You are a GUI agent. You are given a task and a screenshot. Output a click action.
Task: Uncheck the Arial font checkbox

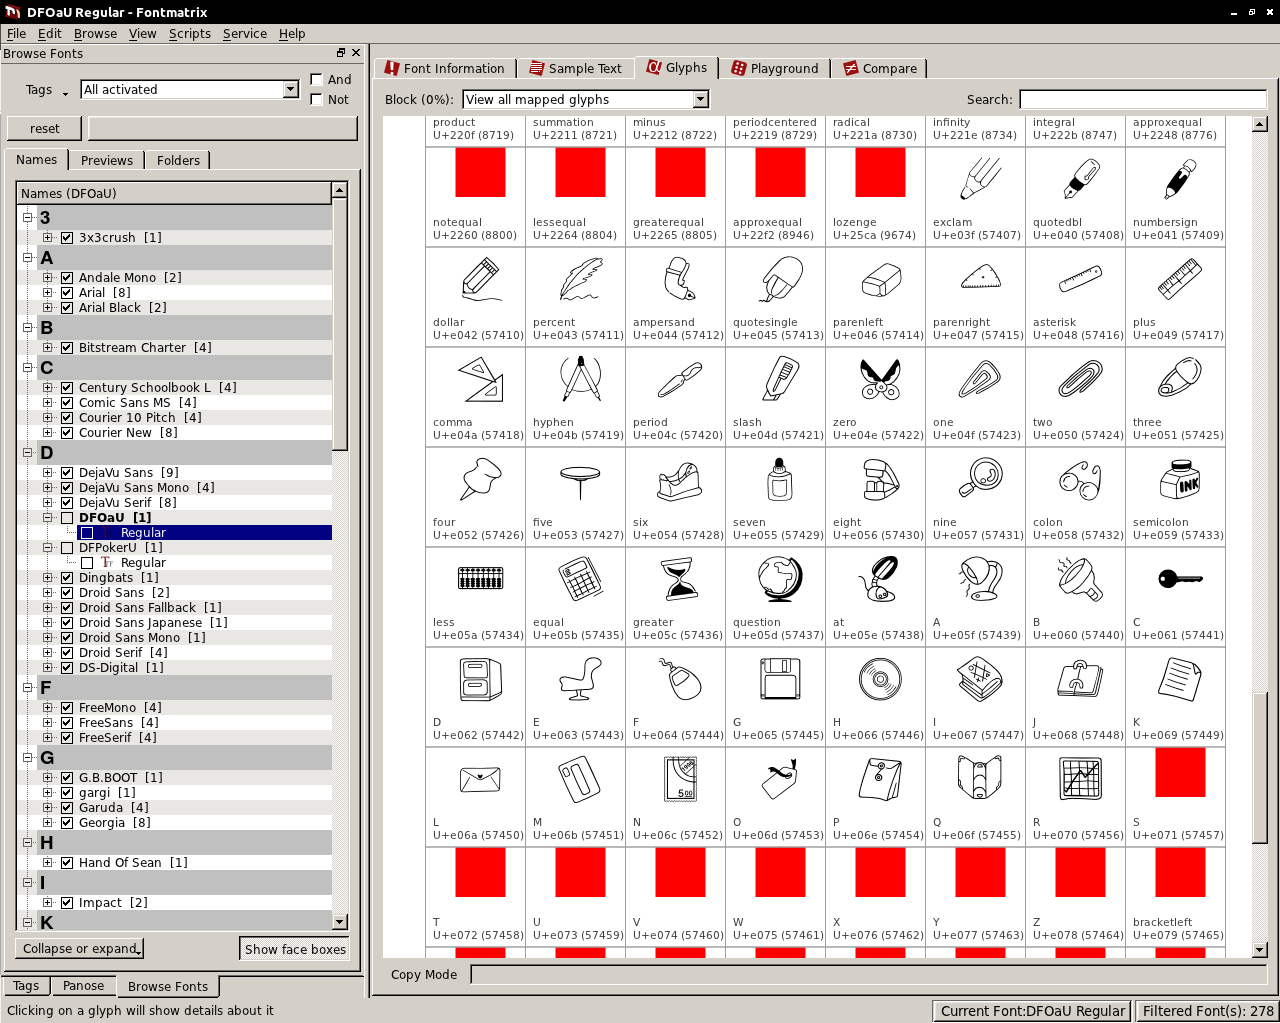tap(67, 293)
